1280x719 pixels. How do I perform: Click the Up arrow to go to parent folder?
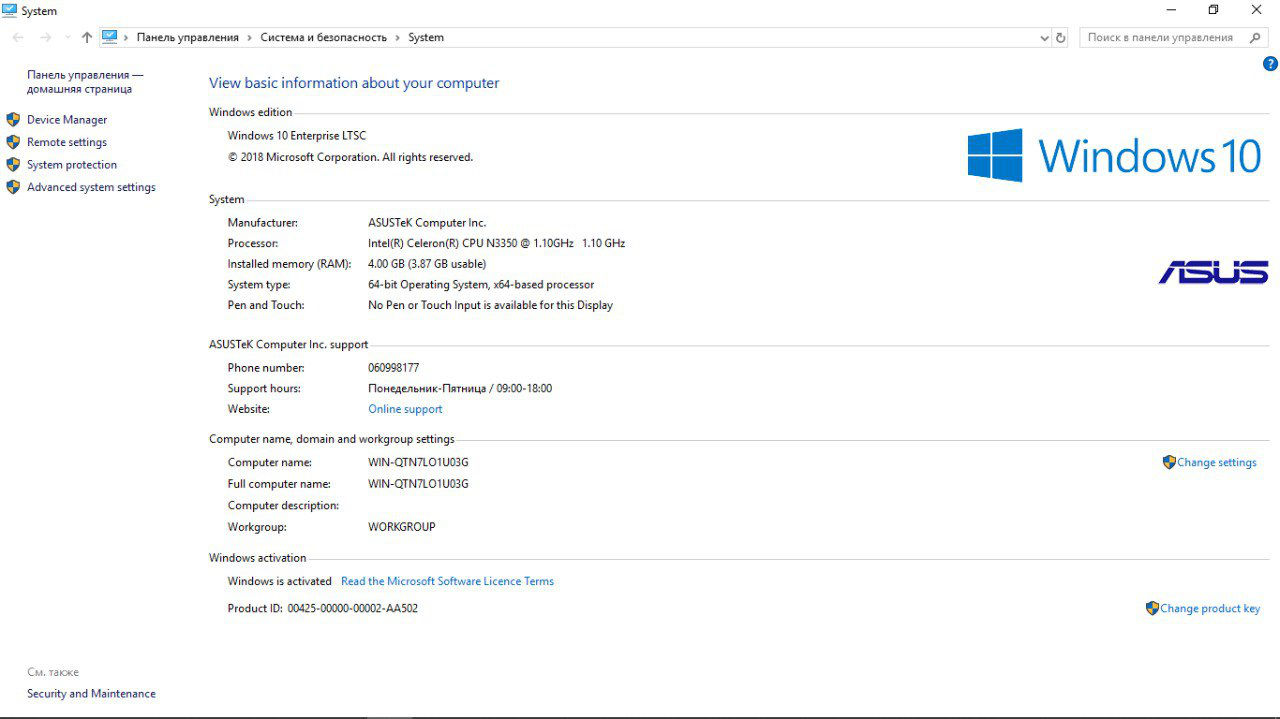(86, 36)
